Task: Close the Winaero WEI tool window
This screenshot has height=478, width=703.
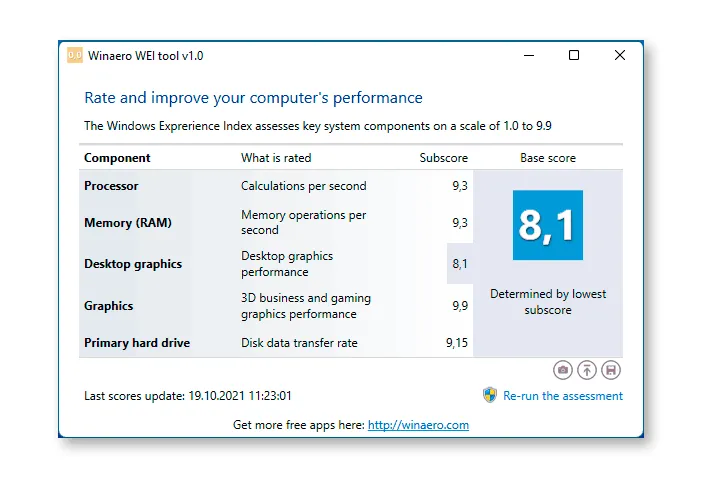Action: (620, 55)
